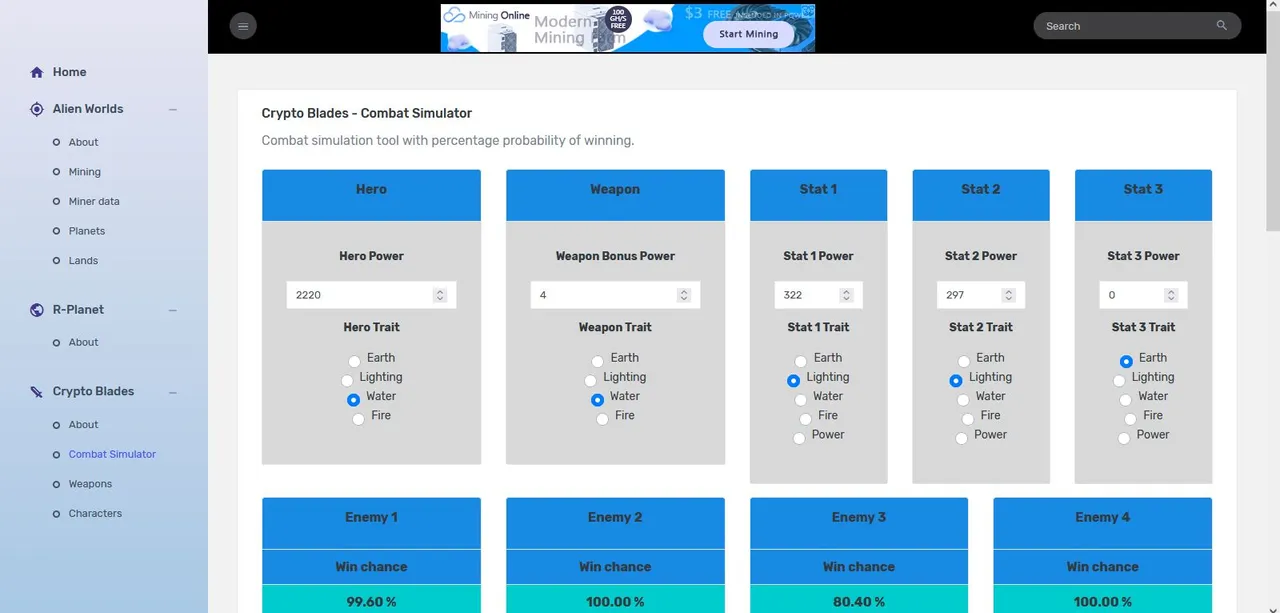Click the Mining Online banner ad
Viewport: 1280px width, 613px height.
tap(627, 28)
